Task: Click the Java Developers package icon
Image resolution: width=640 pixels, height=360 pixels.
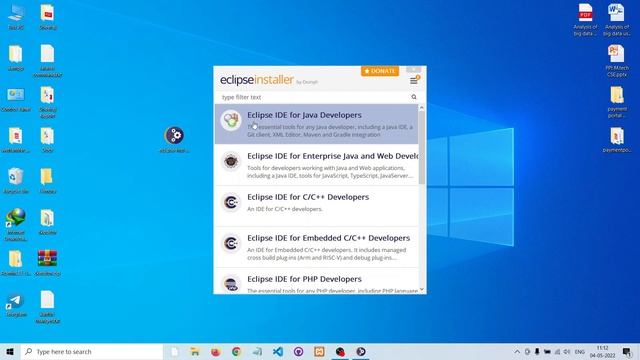Action: [231, 120]
